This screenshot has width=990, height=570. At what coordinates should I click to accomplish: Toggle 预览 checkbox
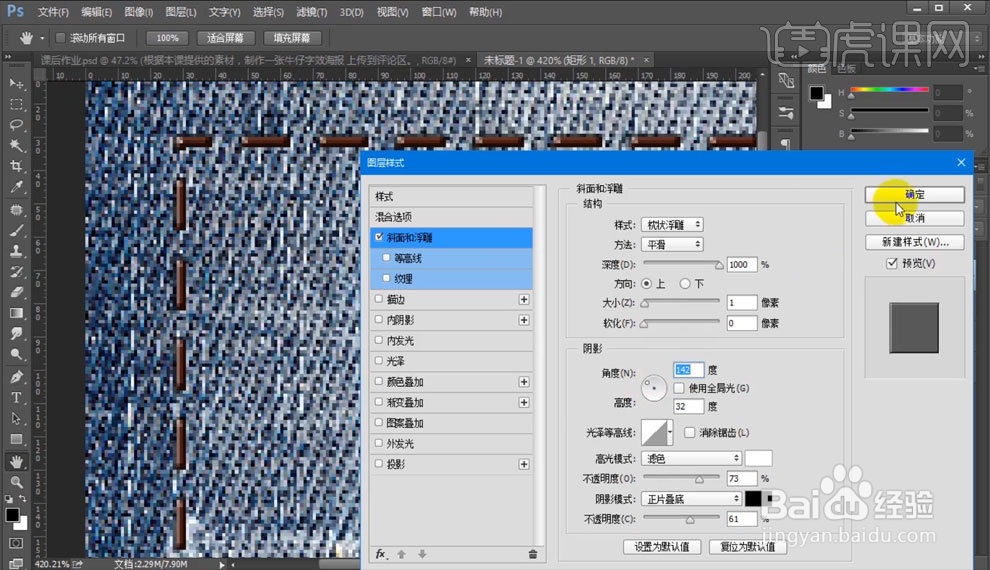click(892, 263)
